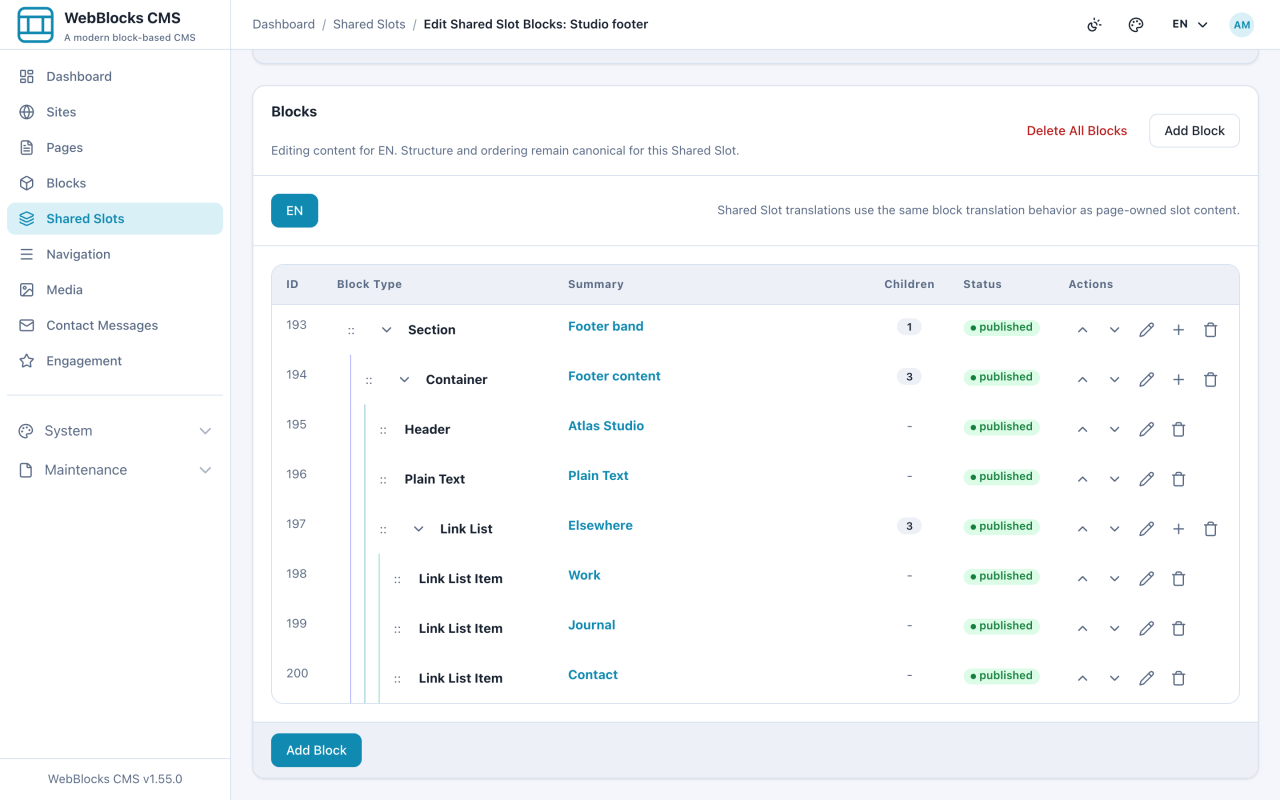Delete the Header block 195
Screen dimensions: 1280x800
1178,430
